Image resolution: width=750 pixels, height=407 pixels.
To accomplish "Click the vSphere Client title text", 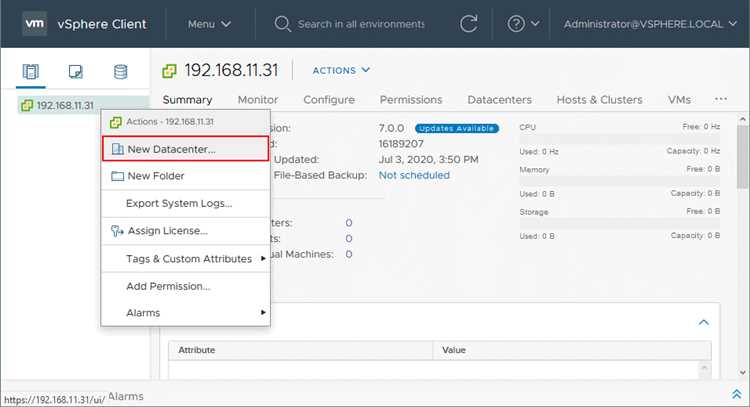I will (102, 24).
